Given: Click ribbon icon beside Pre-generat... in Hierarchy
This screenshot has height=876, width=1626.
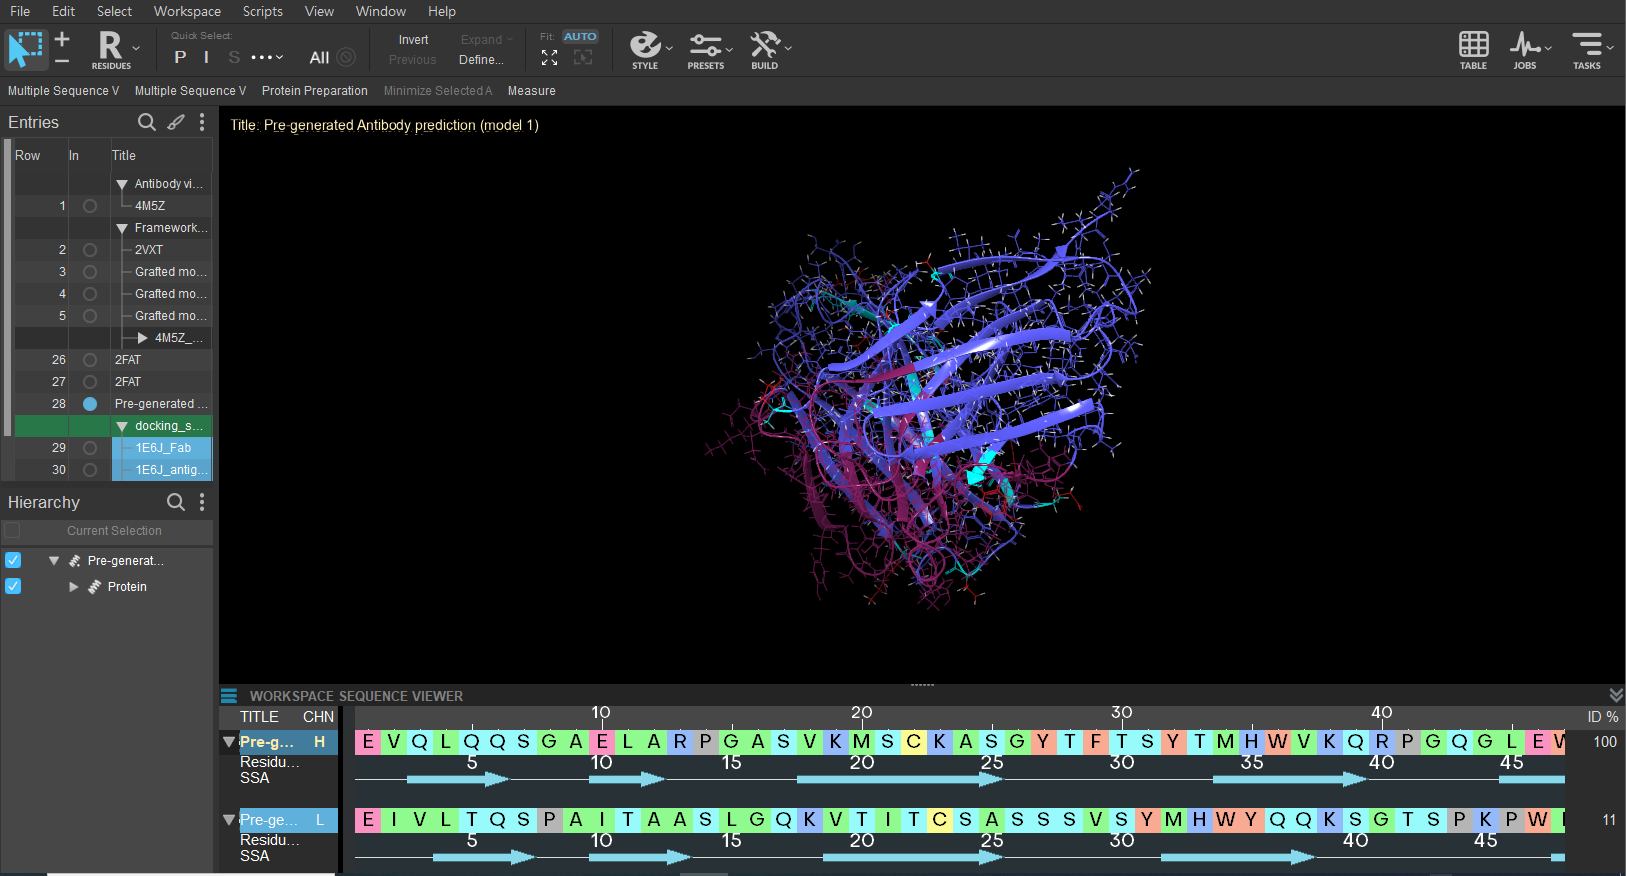Looking at the screenshot, I should pyautogui.click(x=75, y=561).
